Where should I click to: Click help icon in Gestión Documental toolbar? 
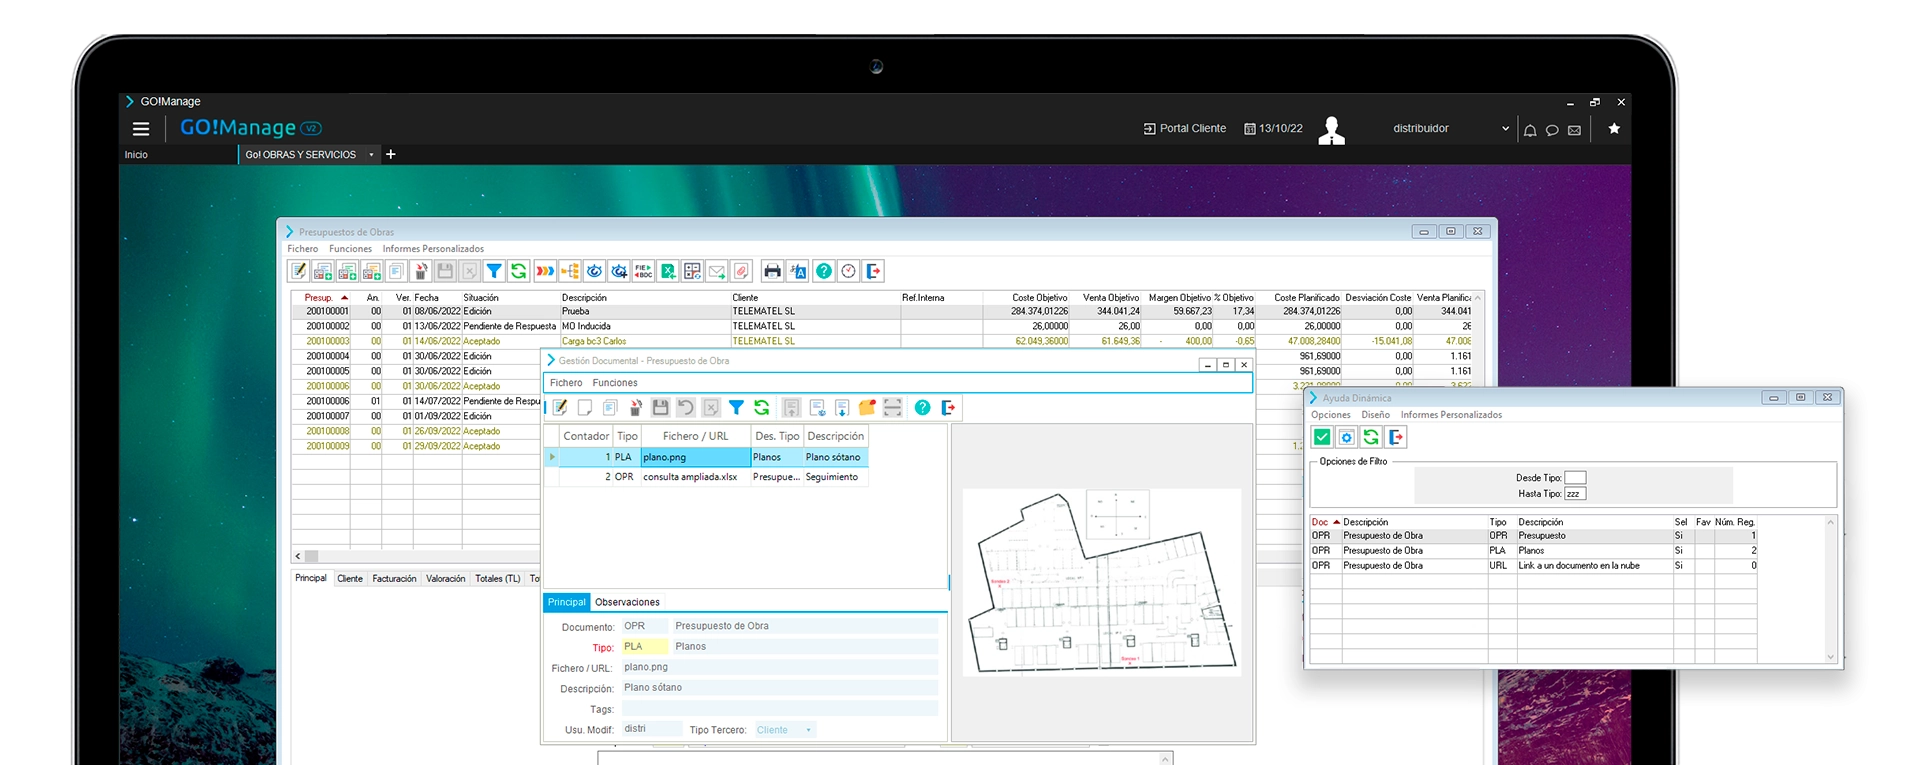click(x=922, y=407)
